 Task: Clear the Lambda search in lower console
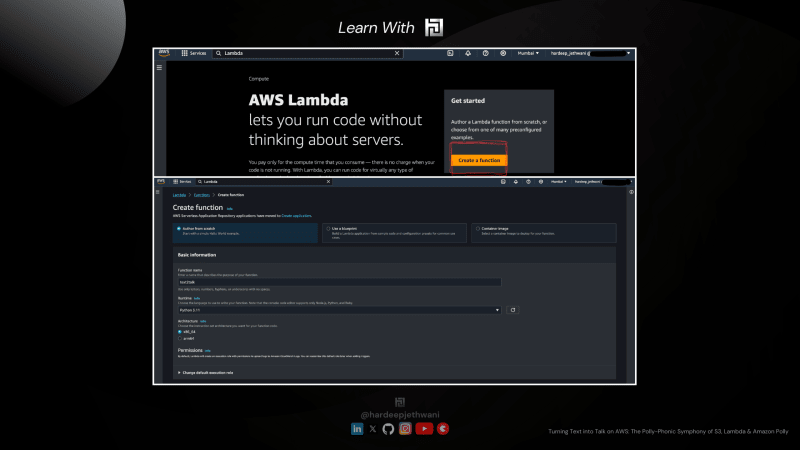(328, 182)
